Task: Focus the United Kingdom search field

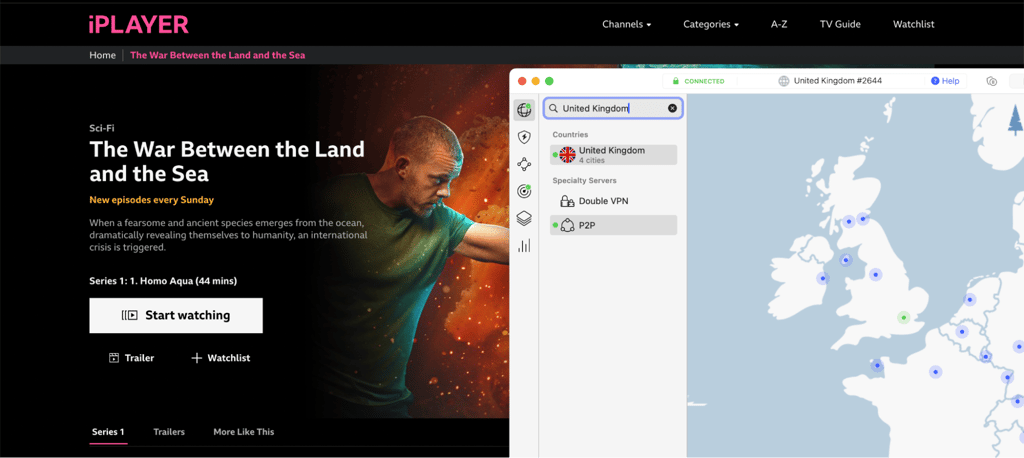Action: coord(613,108)
